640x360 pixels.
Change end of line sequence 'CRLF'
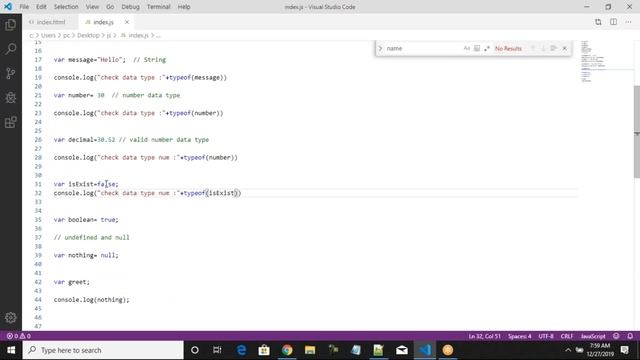pos(567,336)
